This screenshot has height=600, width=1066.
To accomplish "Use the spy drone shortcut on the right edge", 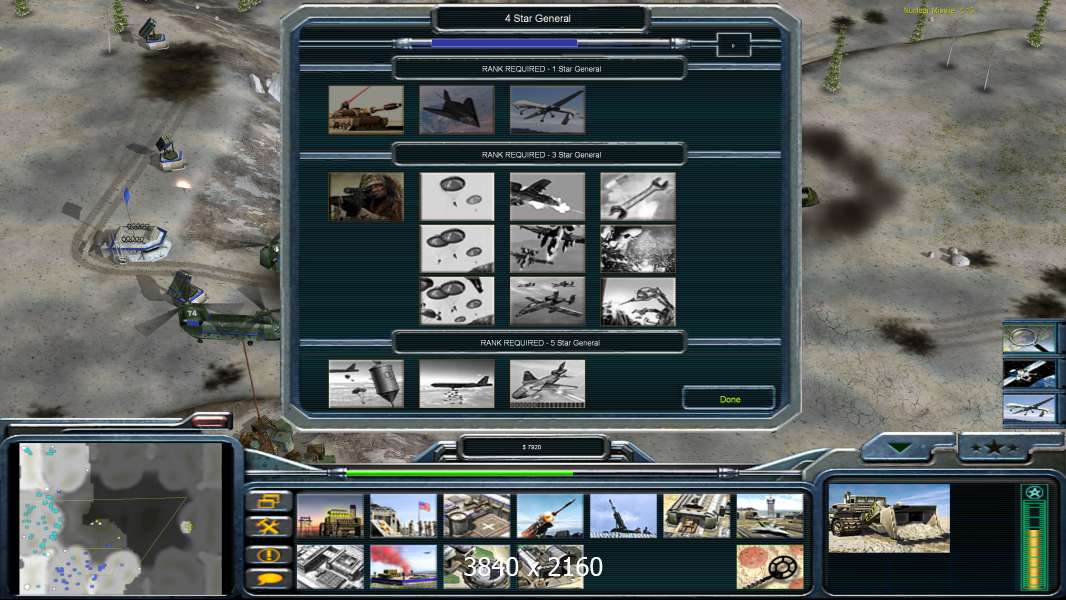I will pos(1029,408).
